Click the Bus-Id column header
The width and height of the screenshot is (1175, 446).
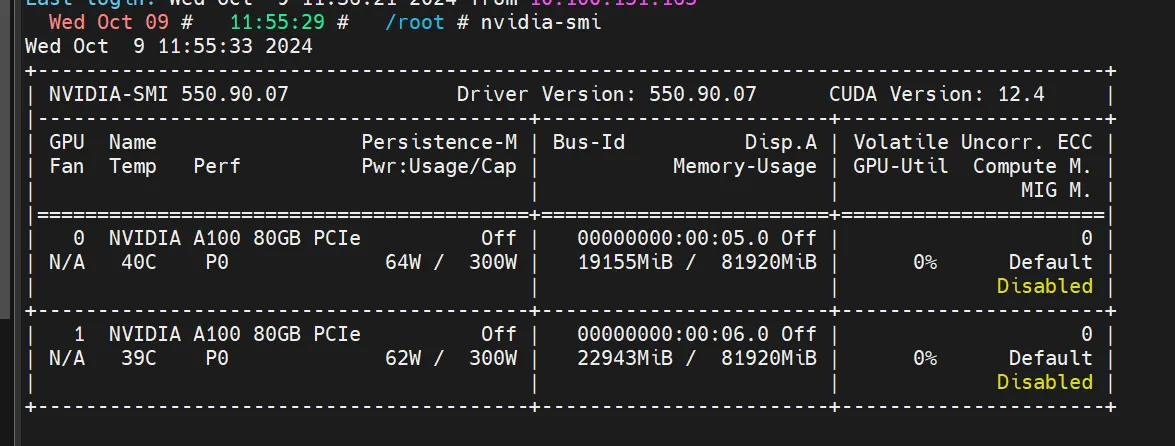click(x=589, y=142)
